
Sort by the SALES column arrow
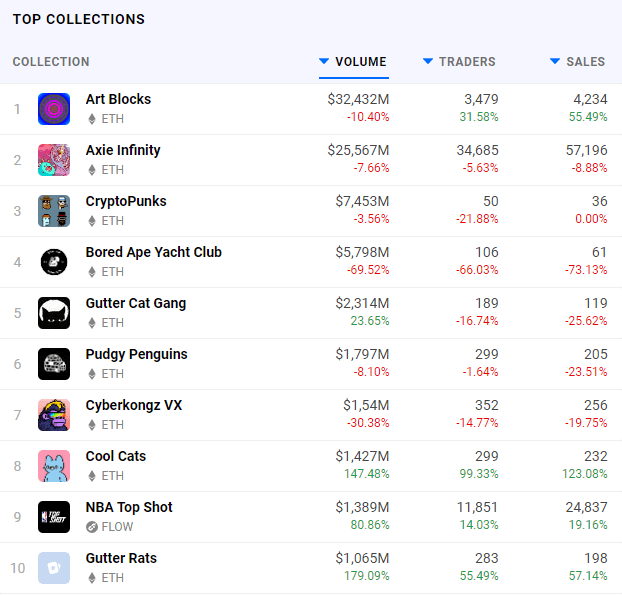[x=555, y=61]
